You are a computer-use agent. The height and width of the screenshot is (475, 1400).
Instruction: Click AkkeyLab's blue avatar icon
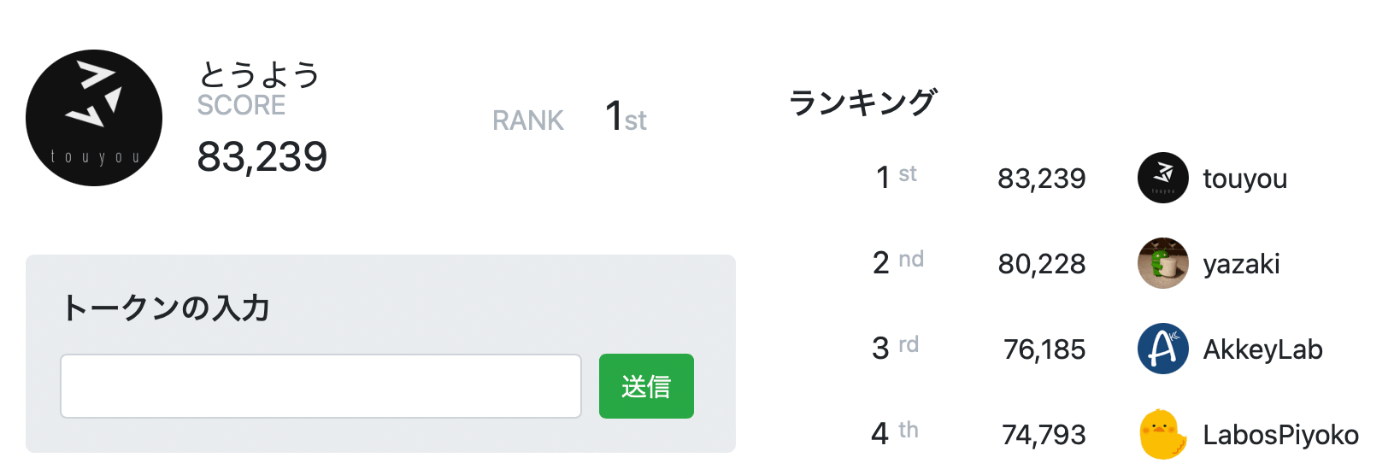(1163, 349)
